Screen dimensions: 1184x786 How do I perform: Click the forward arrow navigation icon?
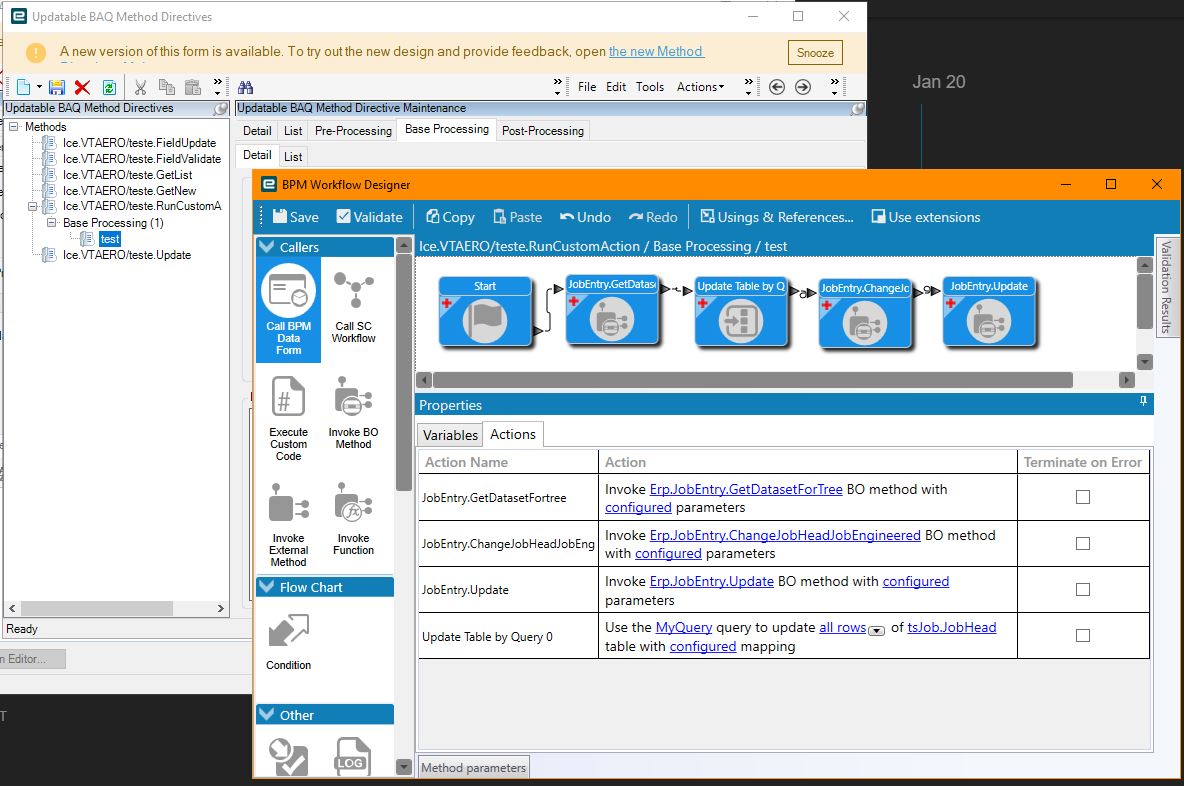point(803,87)
